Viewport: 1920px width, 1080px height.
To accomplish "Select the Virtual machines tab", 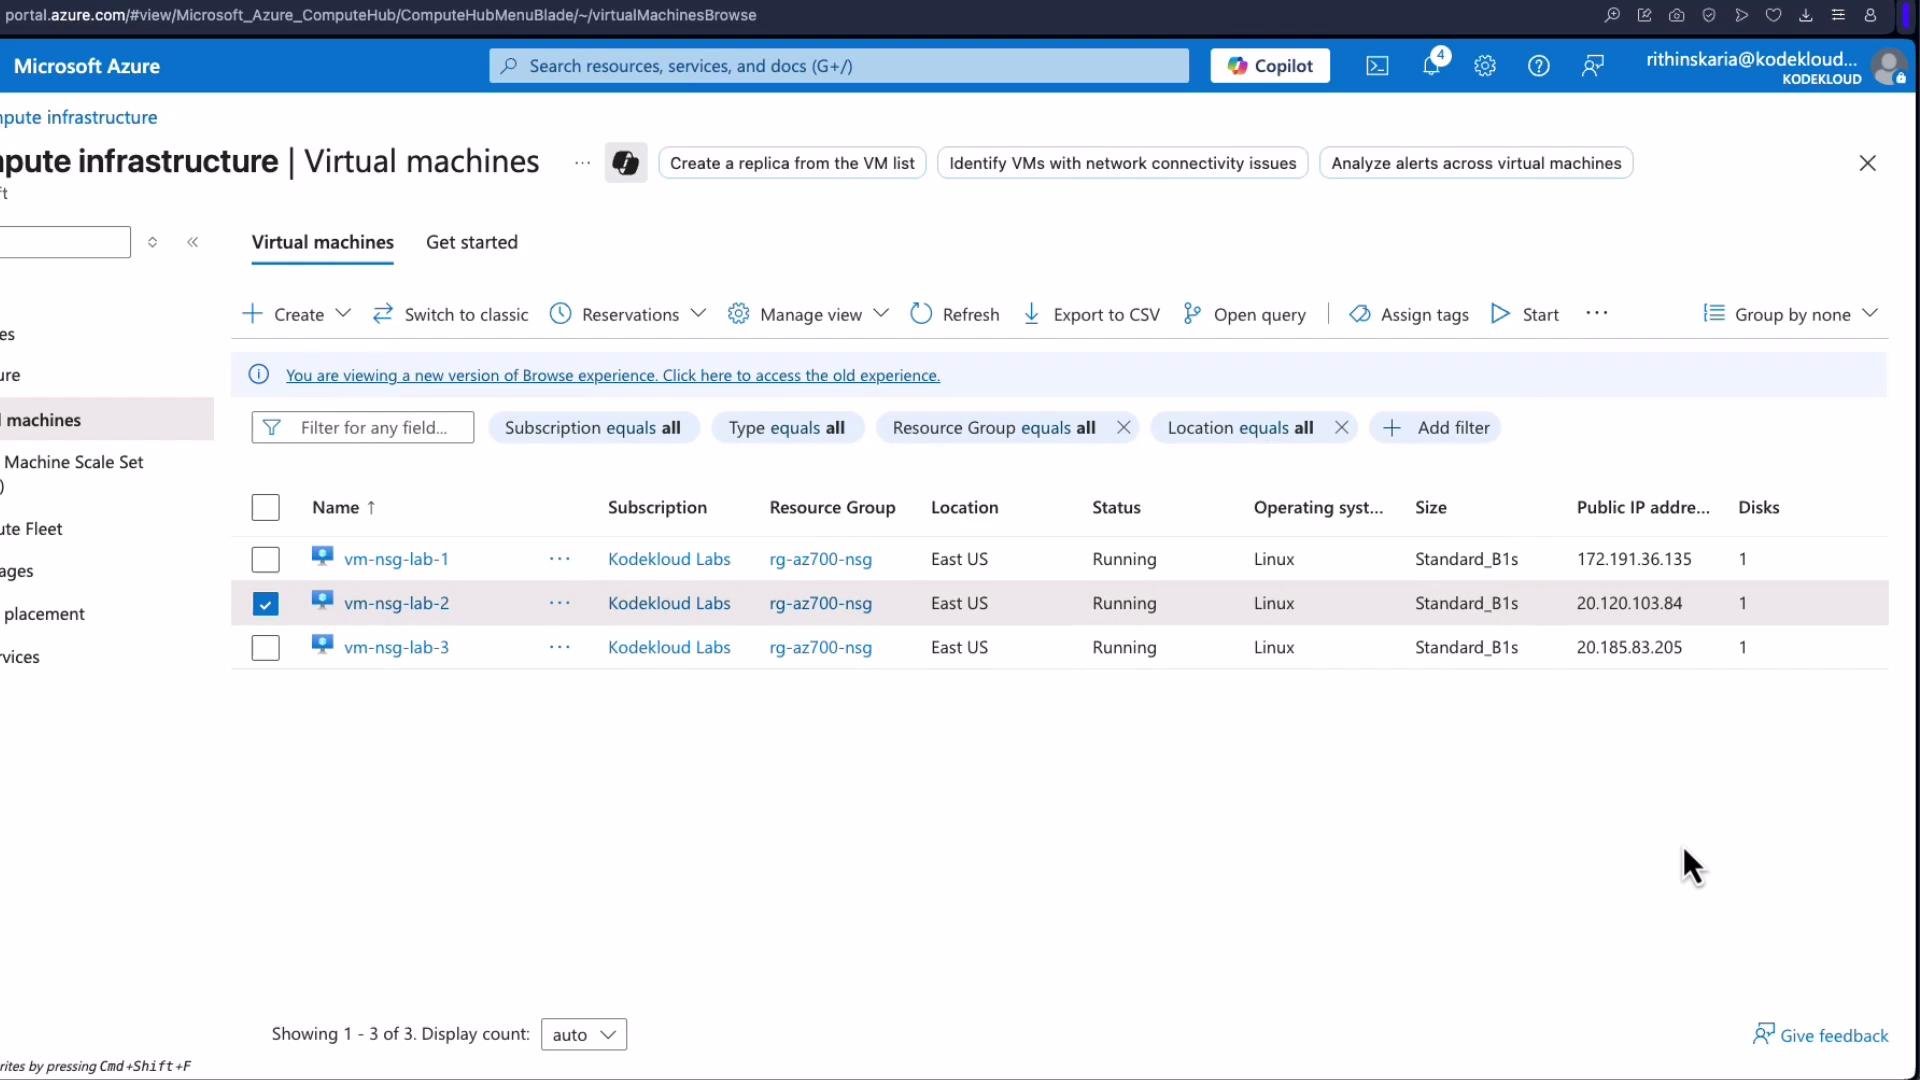I will (323, 242).
